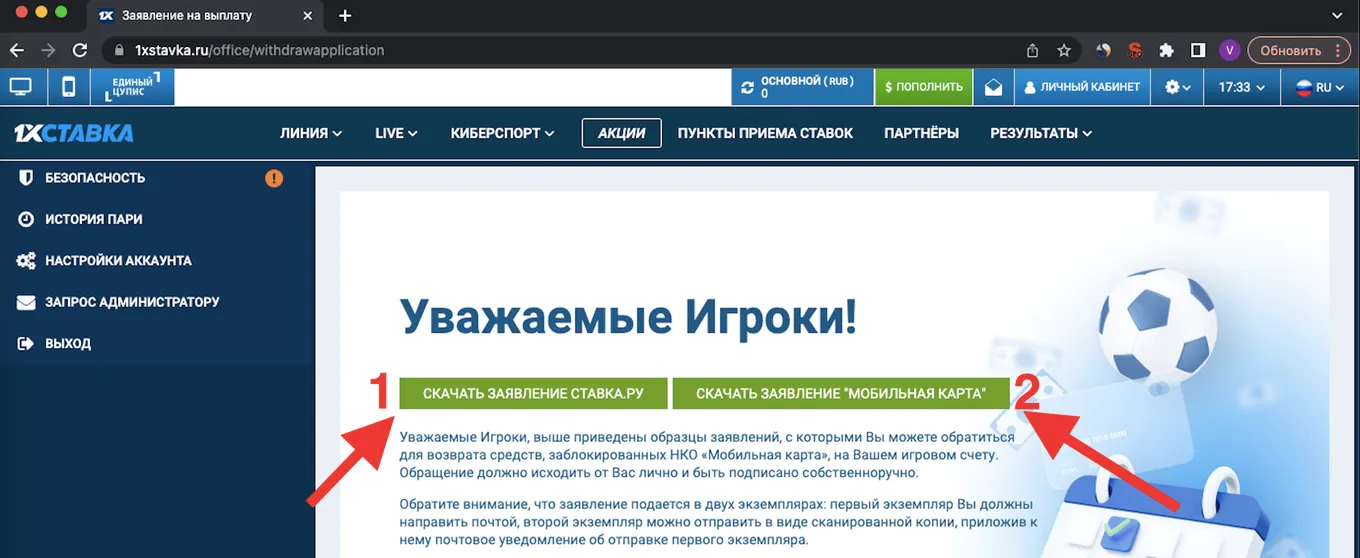Open the ПАРТНЁРЫ menu item
Screen dimensions: 1360x558
pos(921,133)
